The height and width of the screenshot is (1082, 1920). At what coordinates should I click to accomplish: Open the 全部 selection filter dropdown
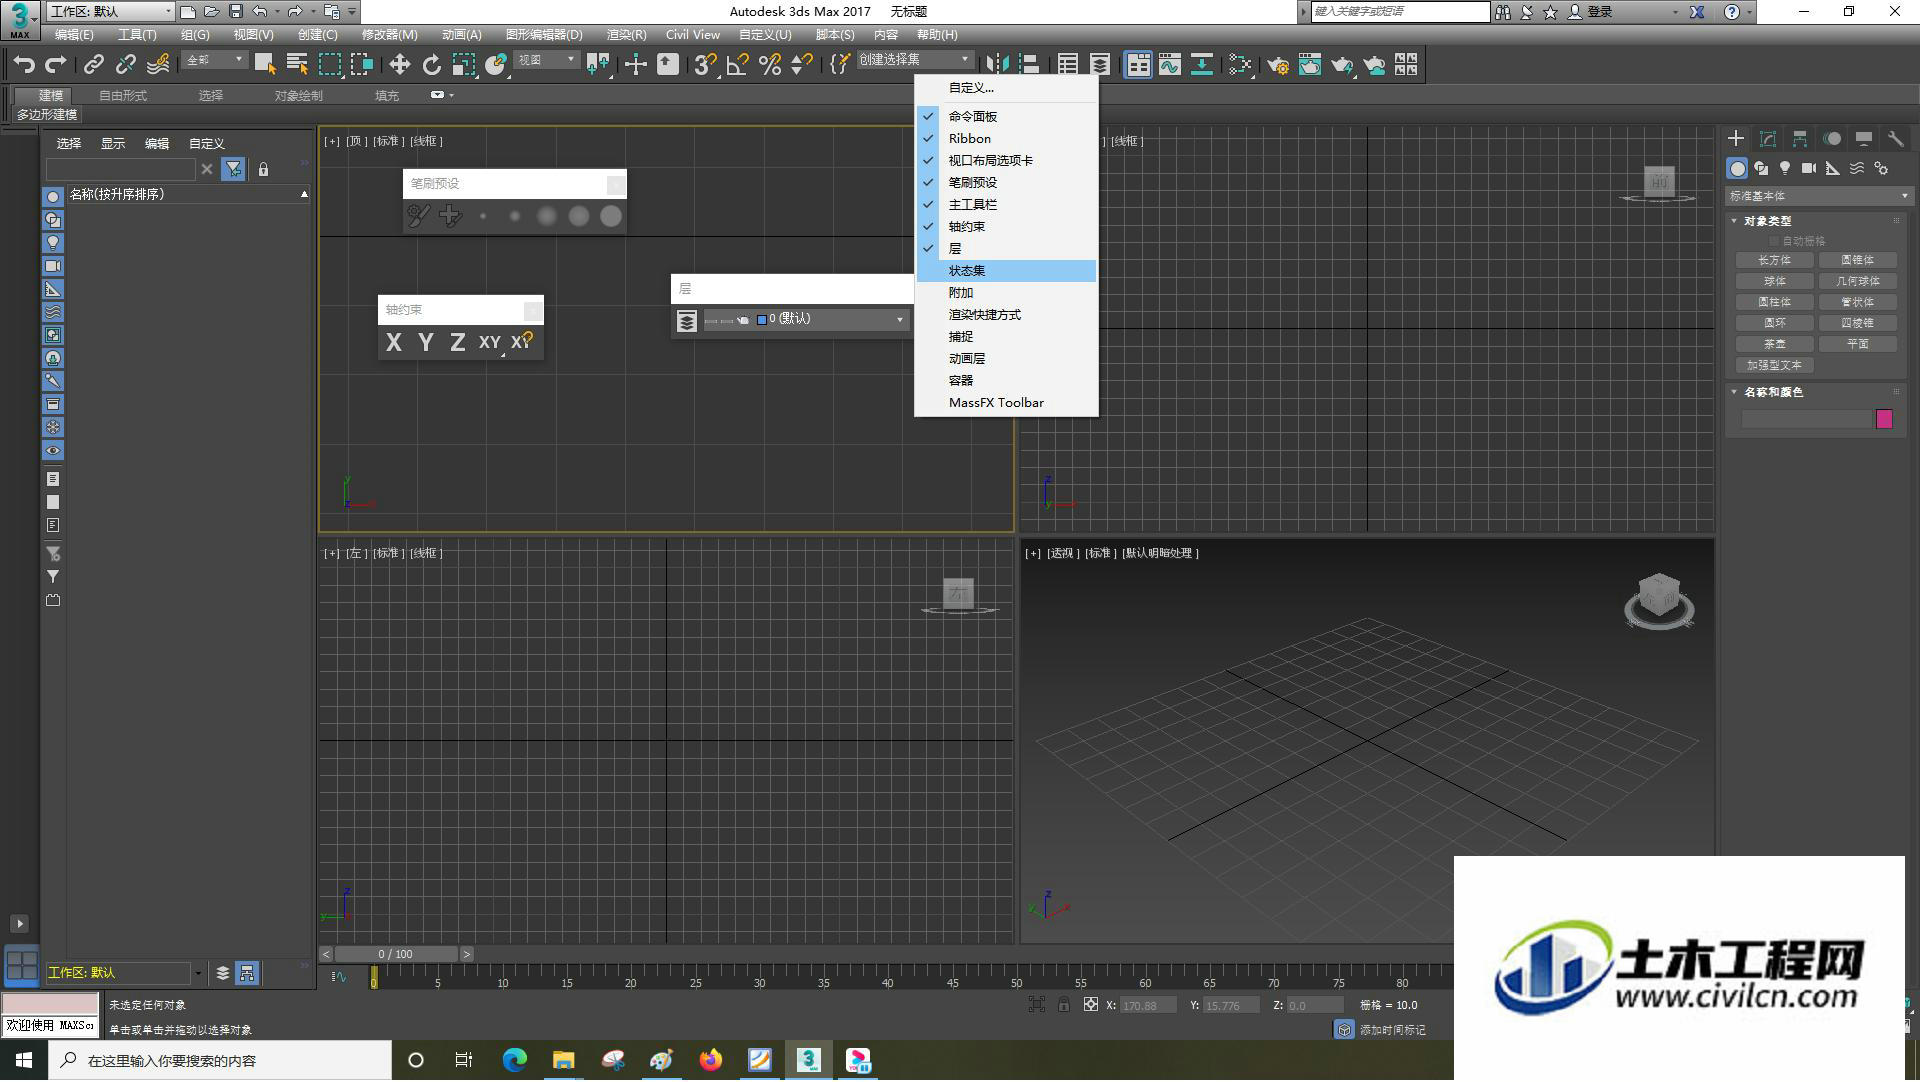pyautogui.click(x=215, y=61)
